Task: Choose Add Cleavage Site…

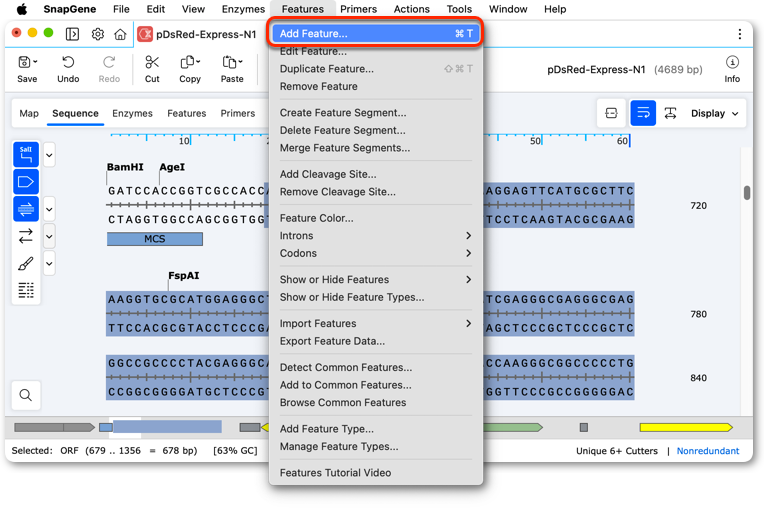Action: click(376, 174)
